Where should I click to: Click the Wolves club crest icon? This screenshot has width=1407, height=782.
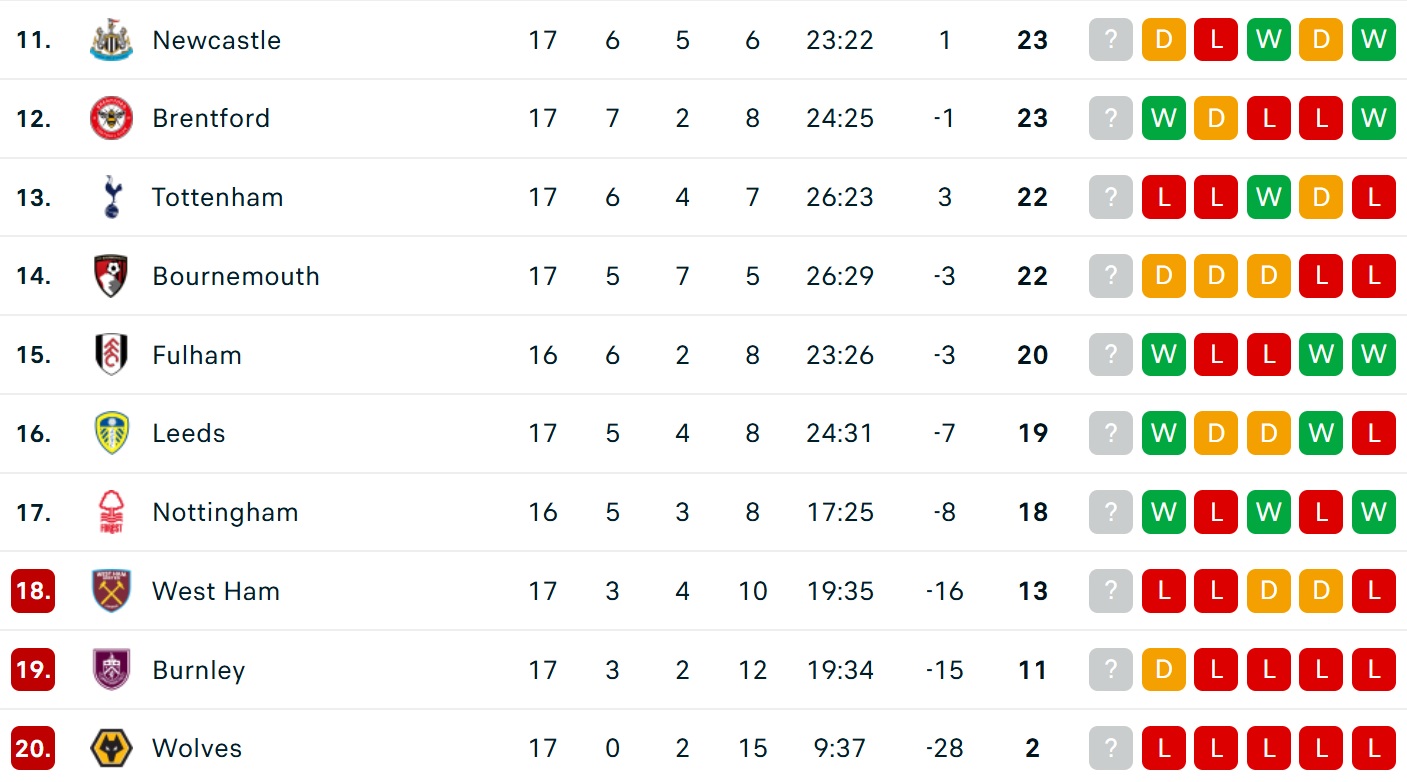(111, 749)
